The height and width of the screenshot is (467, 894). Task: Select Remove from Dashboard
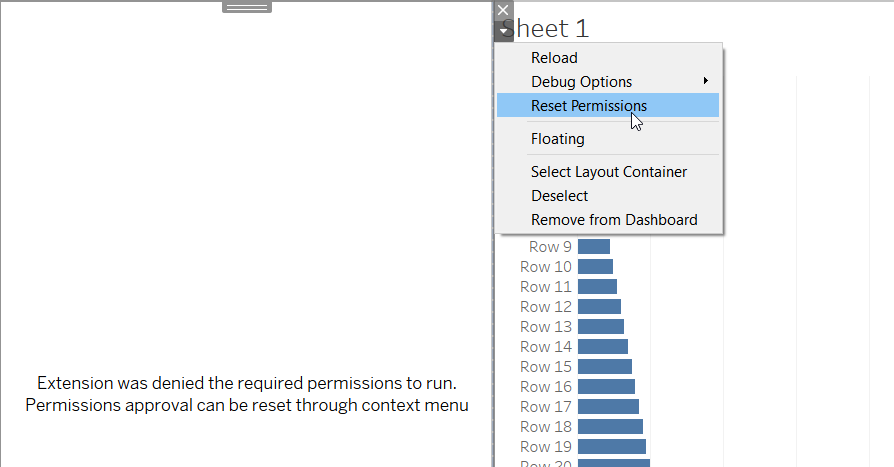coord(614,220)
